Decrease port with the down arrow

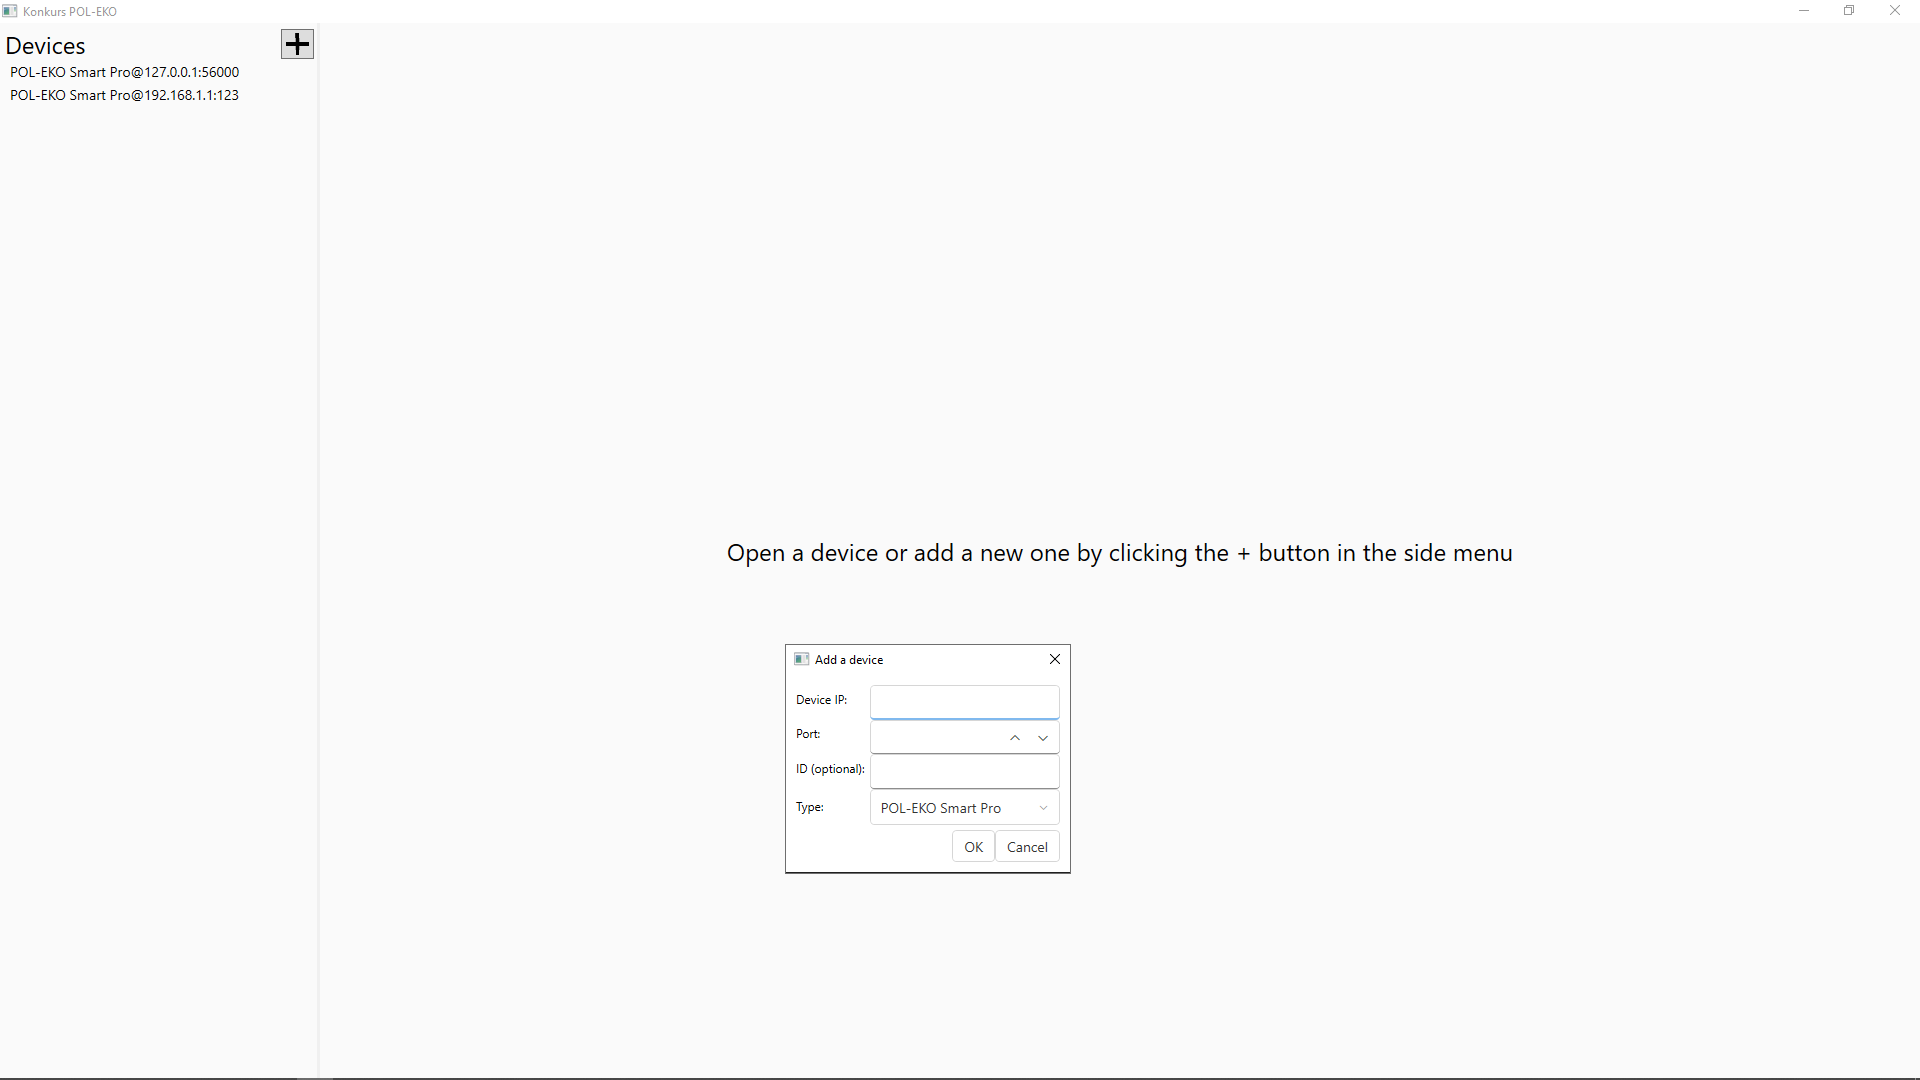(x=1043, y=738)
